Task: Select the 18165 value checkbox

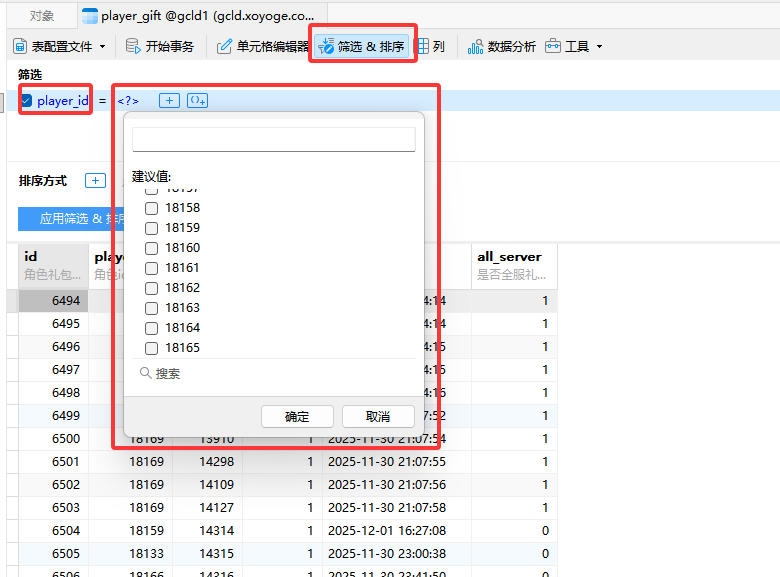Action: pos(152,348)
